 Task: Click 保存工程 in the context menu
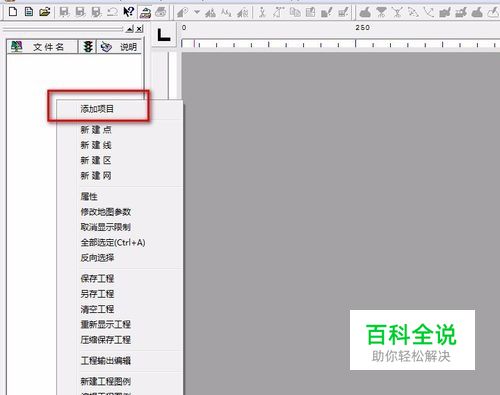coord(97,278)
